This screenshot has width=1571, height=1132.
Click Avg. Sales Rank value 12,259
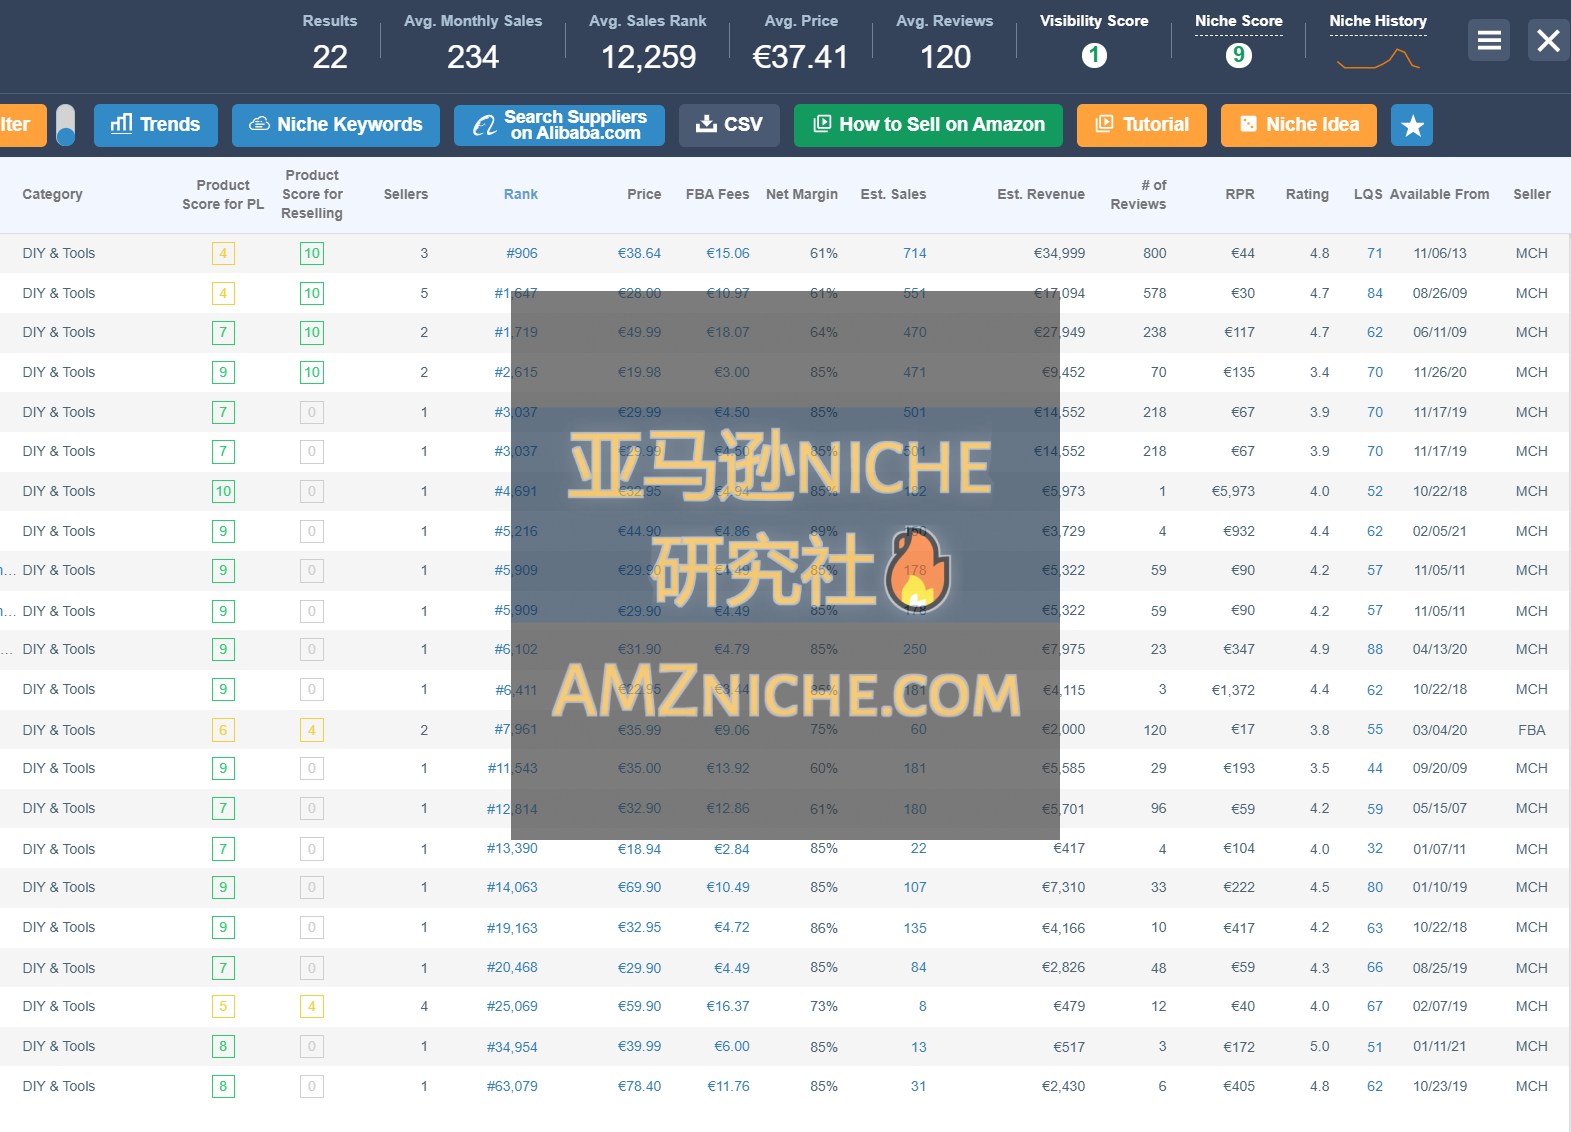tap(648, 57)
